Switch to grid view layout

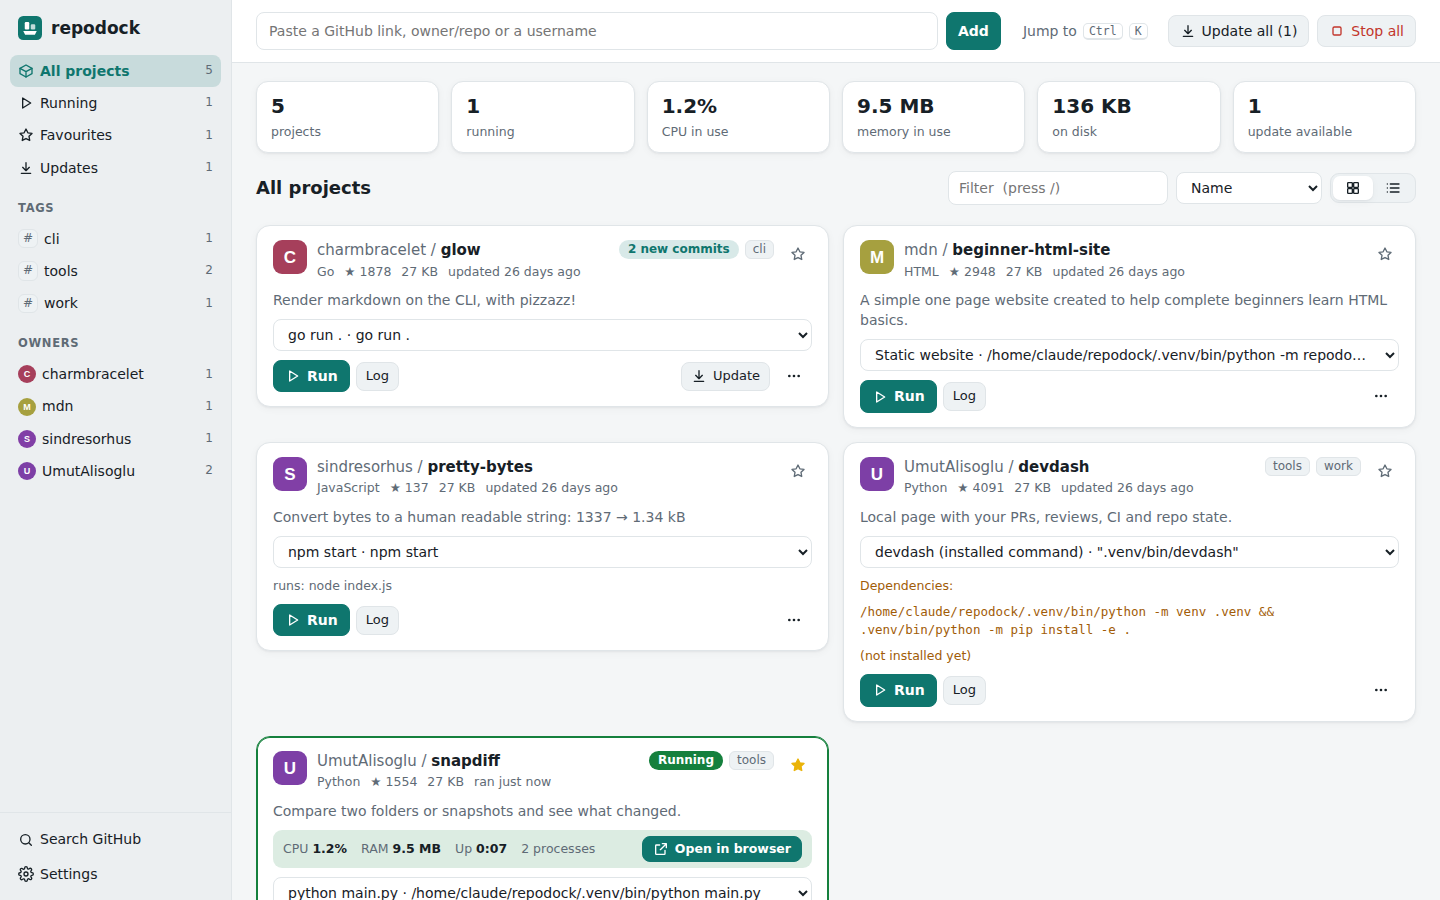click(1353, 188)
